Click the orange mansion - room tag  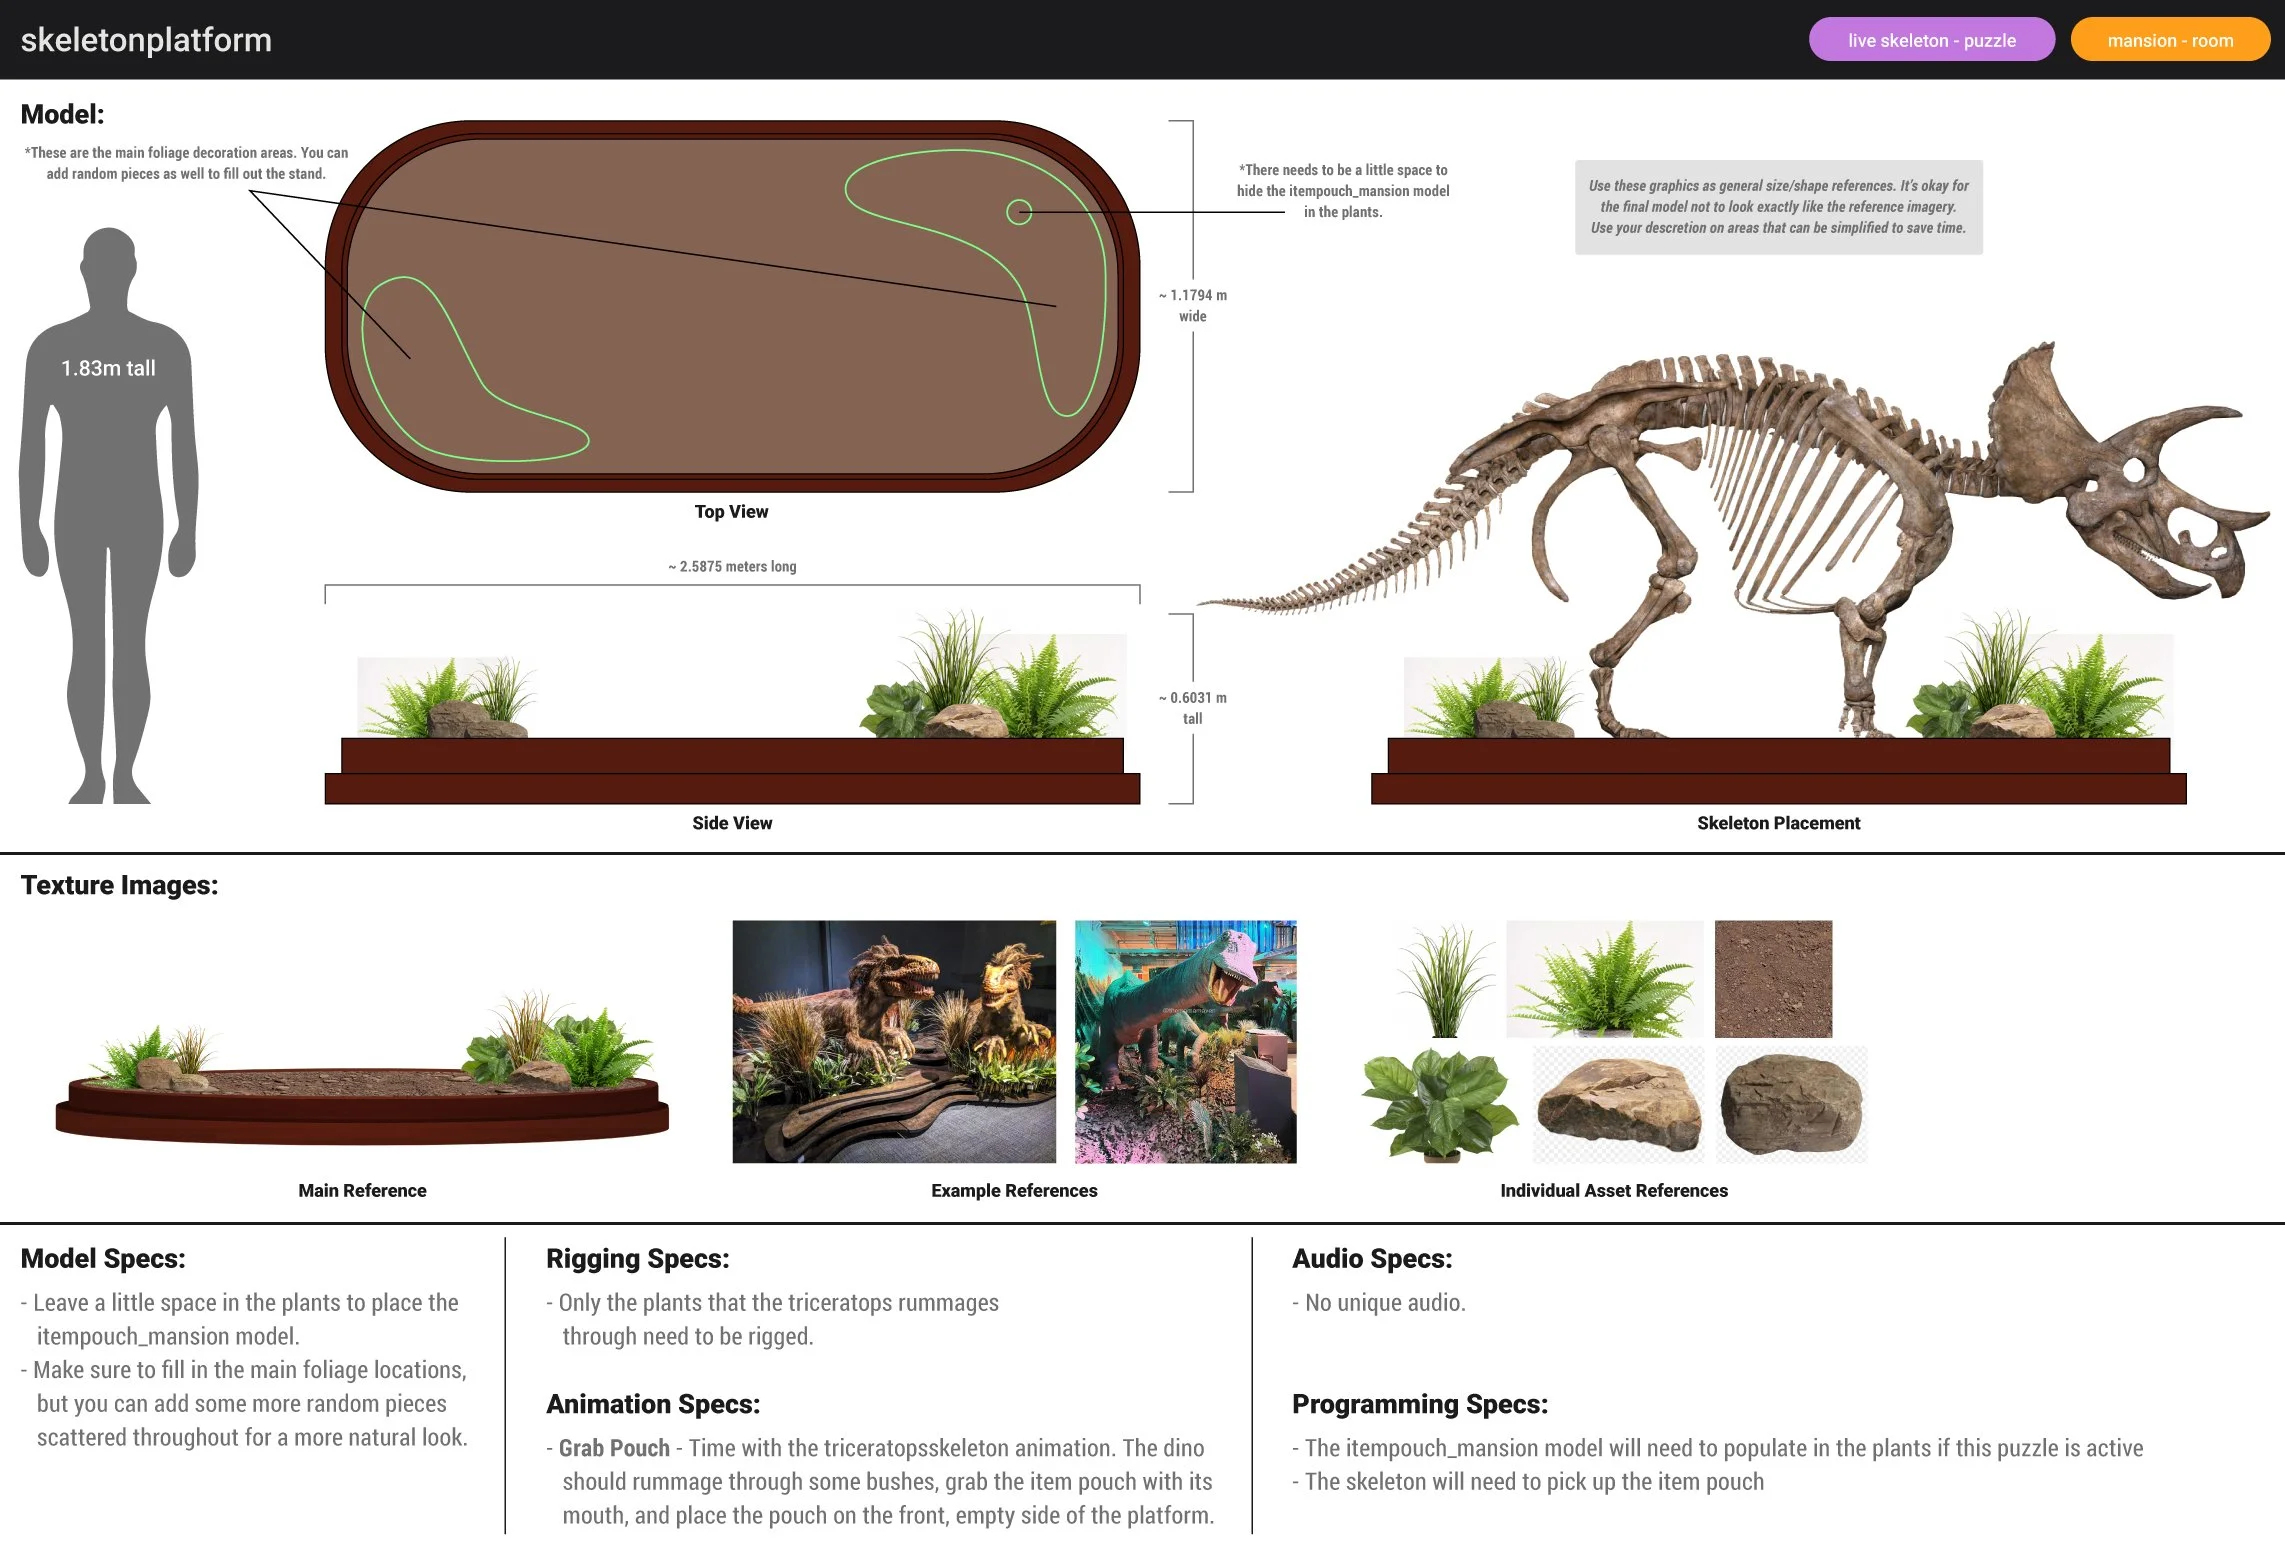point(2169,40)
